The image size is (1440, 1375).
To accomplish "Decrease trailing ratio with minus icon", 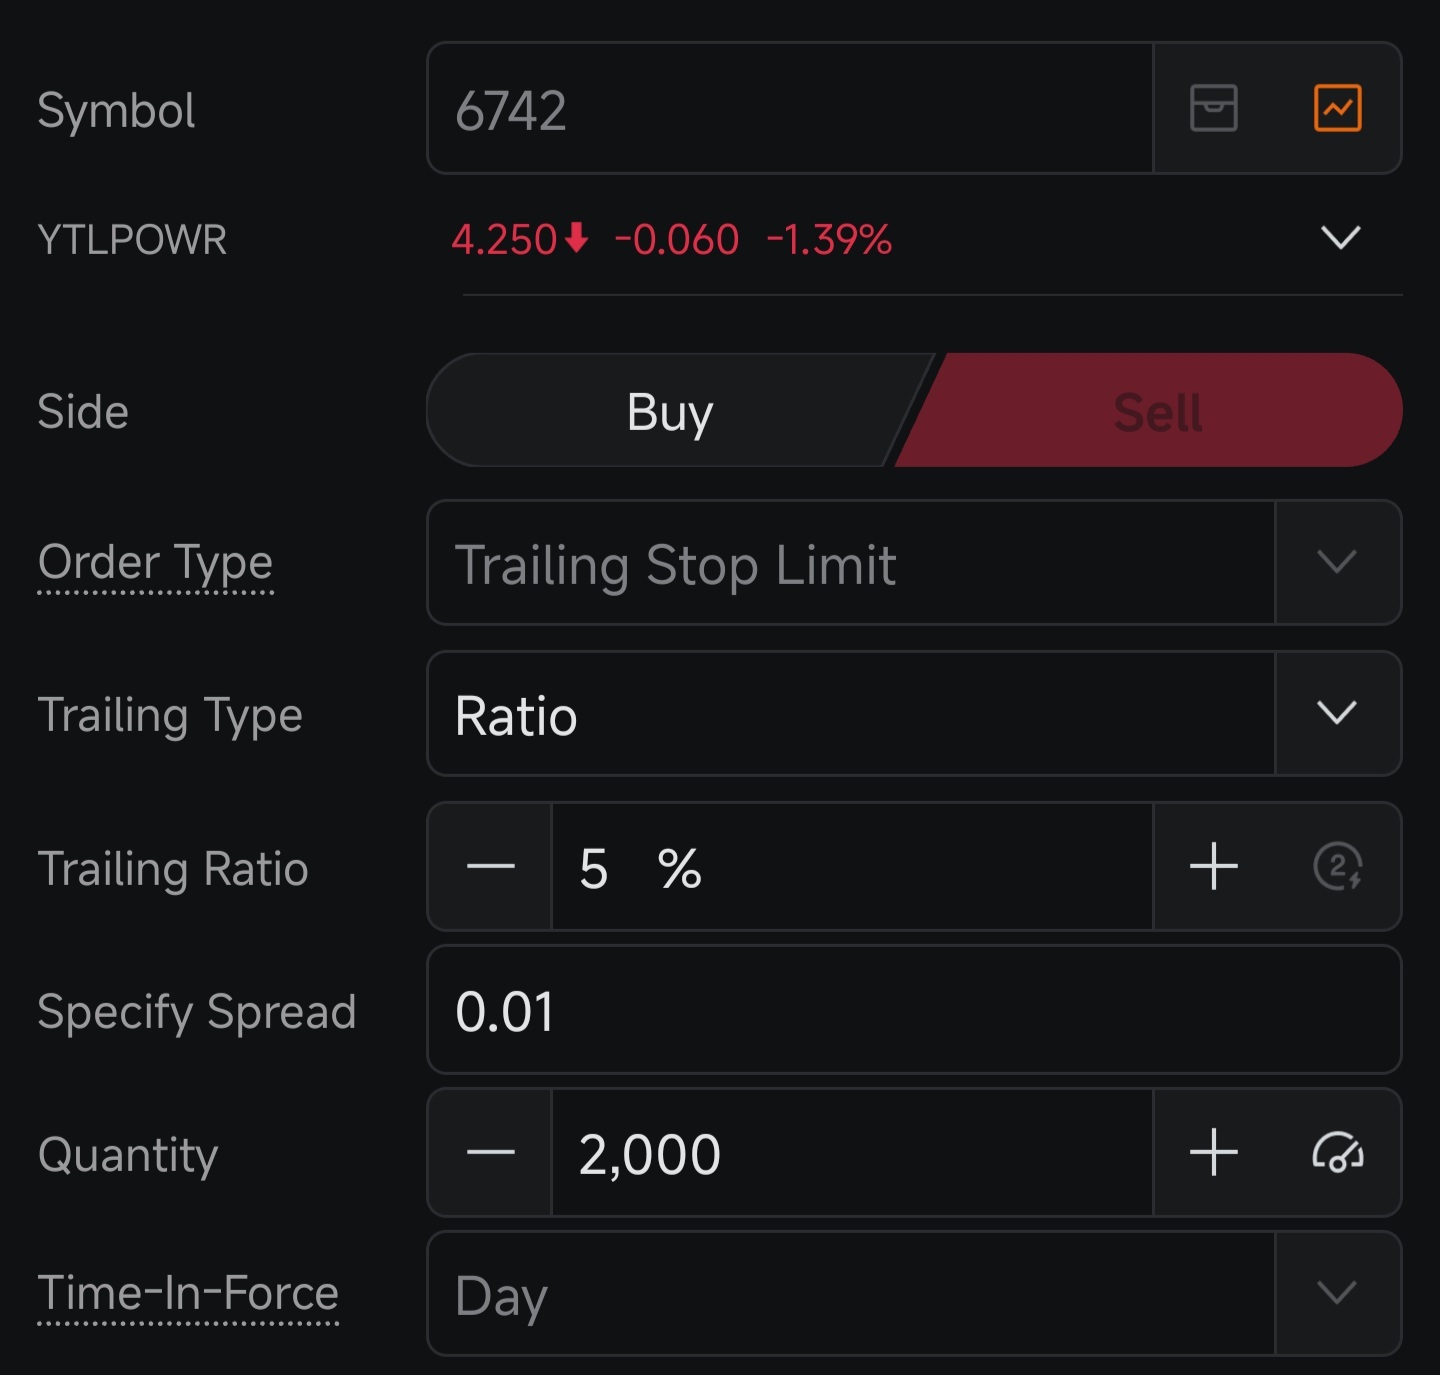I will click(x=490, y=867).
